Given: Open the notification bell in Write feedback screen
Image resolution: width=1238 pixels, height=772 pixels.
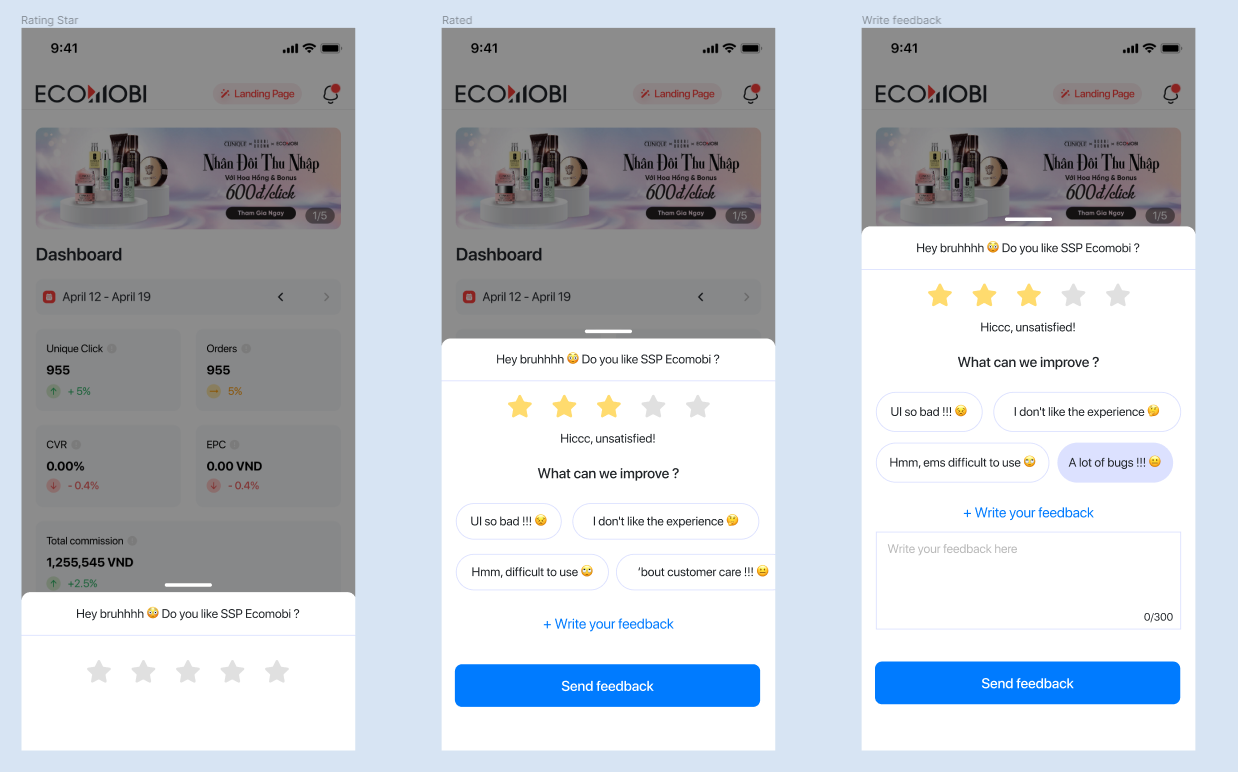Looking at the screenshot, I should pyautogui.click(x=1171, y=94).
